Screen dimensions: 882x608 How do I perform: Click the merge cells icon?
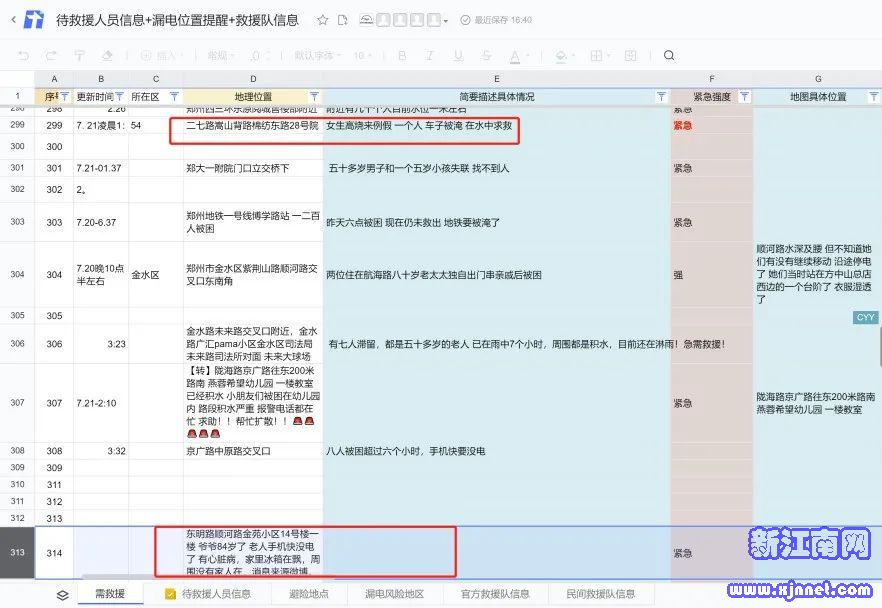(x=631, y=55)
